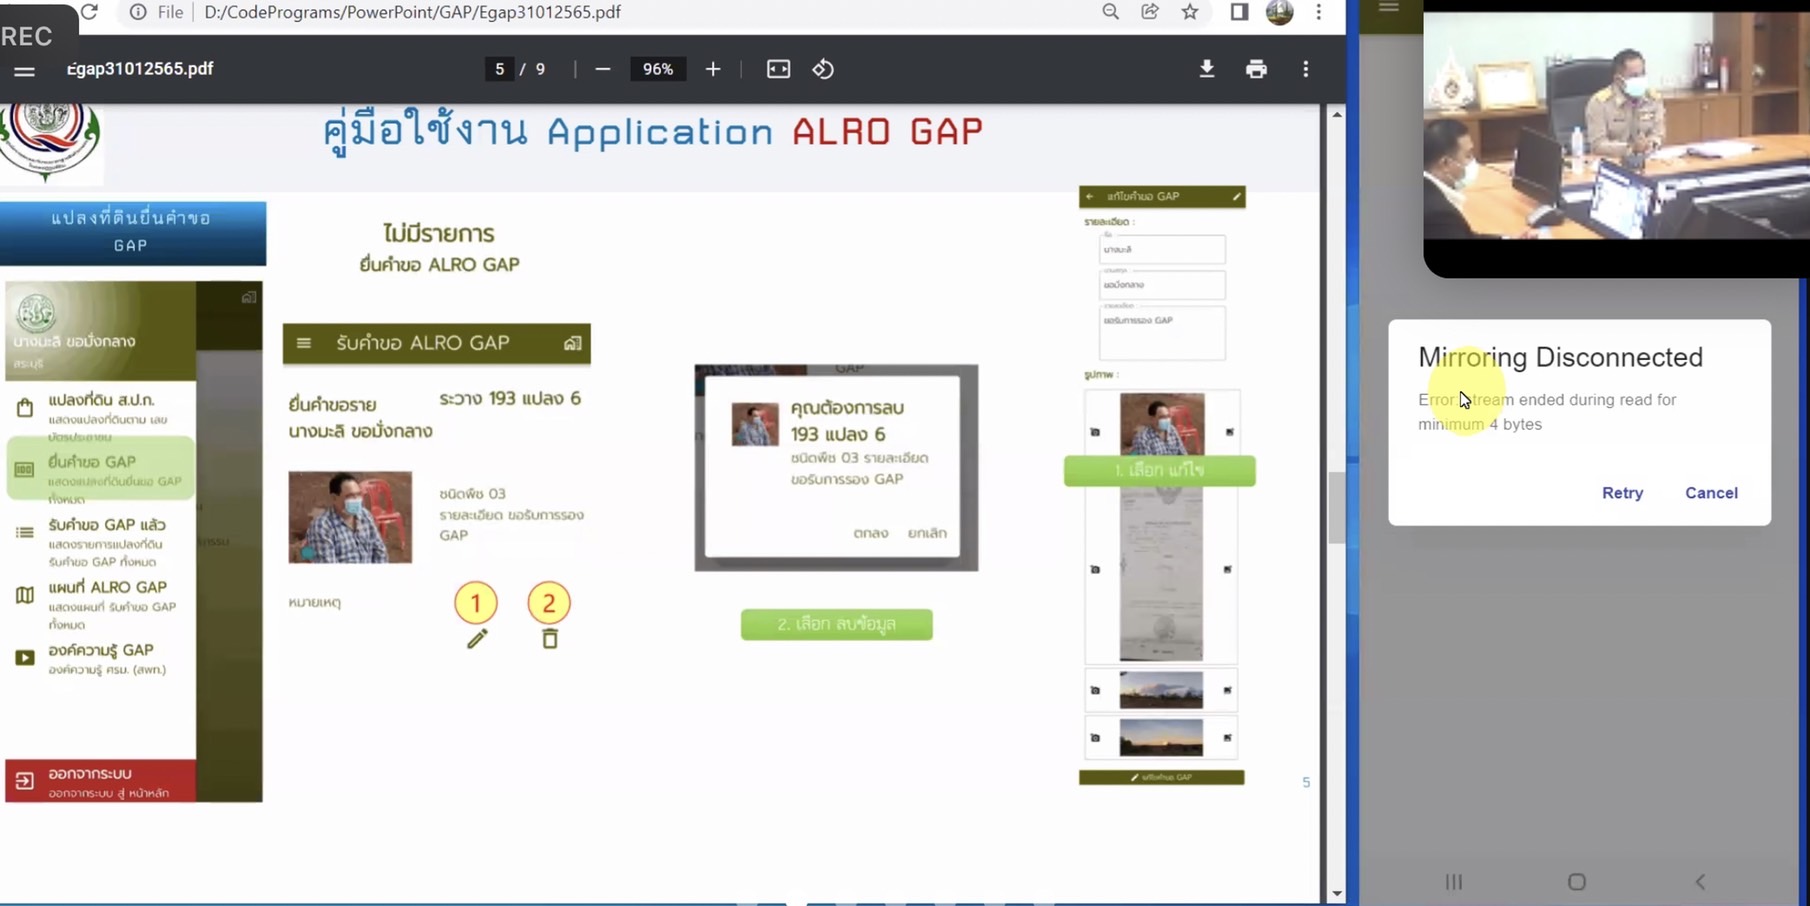The height and width of the screenshot is (906, 1810).
Task: Click the แปลงที่ดินยื่นคำขอ GAP blue banner
Action: tap(133, 232)
